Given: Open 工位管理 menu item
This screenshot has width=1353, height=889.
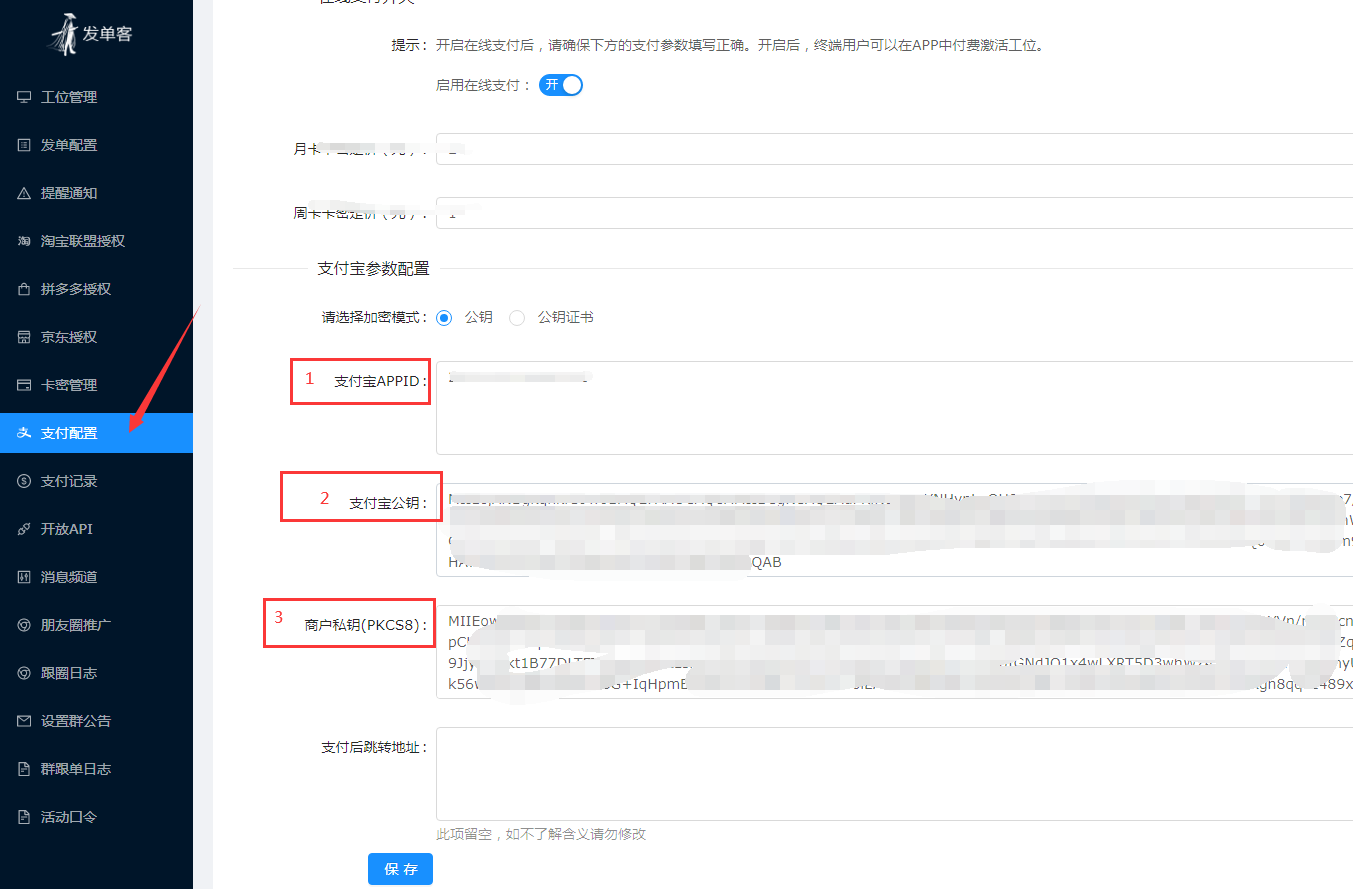Looking at the screenshot, I should (x=96, y=97).
